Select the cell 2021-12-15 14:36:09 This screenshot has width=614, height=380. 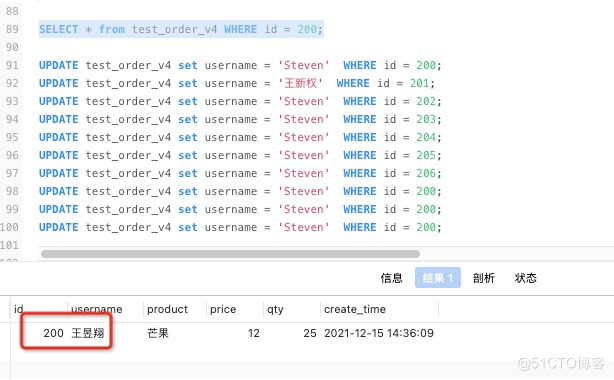[x=379, y=333]
